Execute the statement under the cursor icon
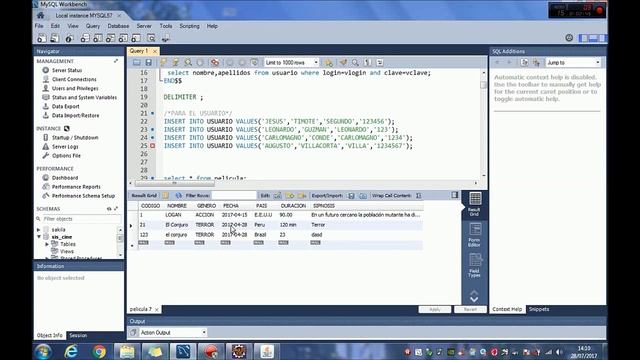 click(x=176, y=62)
